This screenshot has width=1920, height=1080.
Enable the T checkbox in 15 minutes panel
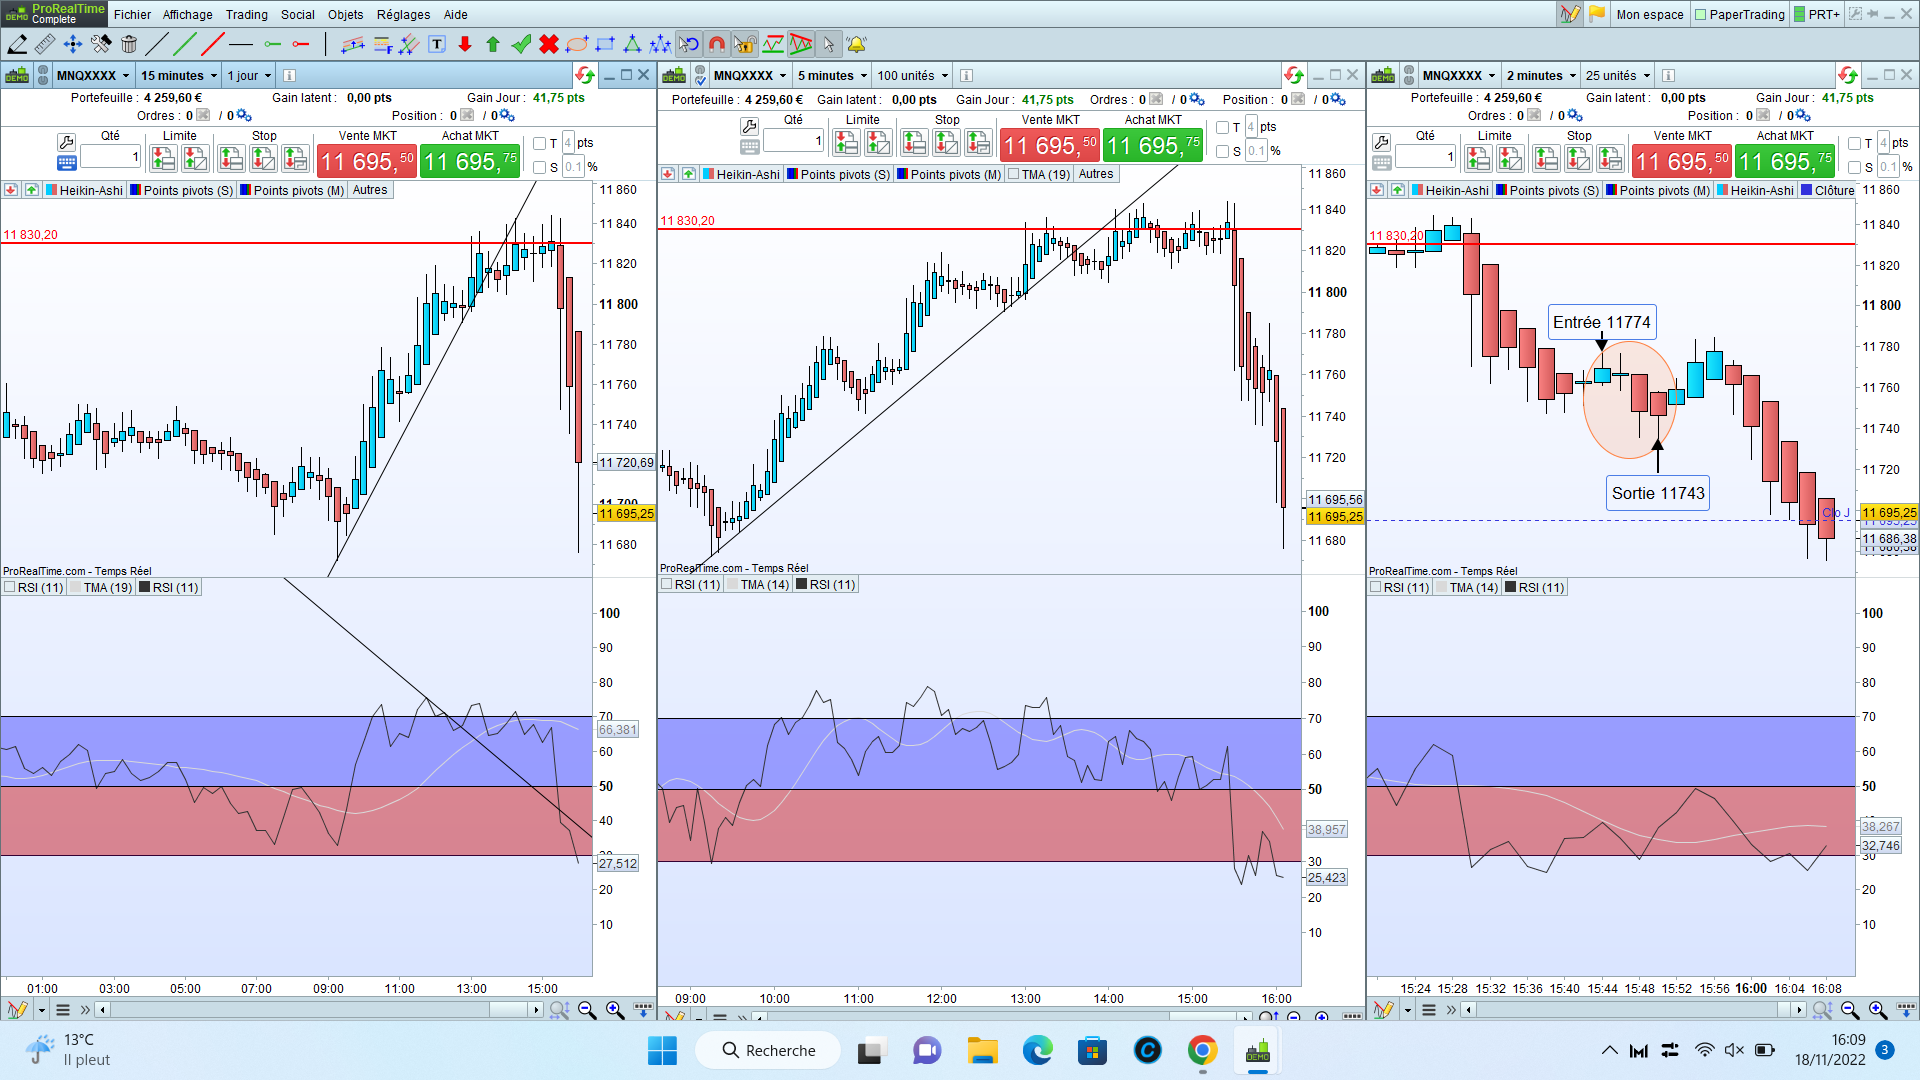[540, 143]
